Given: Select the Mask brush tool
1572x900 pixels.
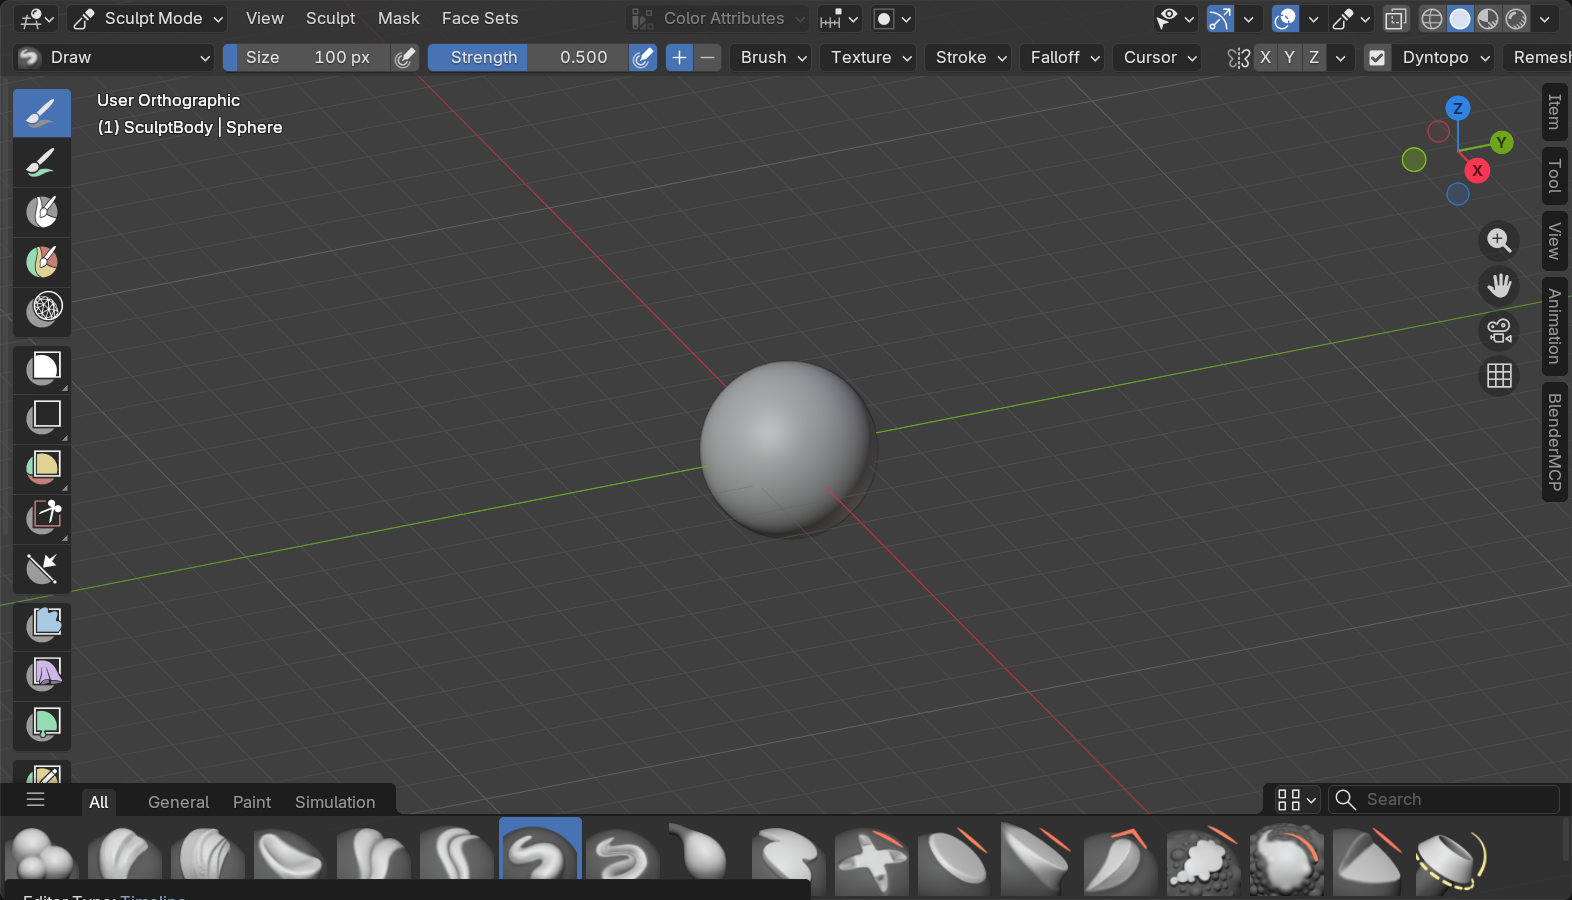Looking at the screenshot, I should click(42, 212).
